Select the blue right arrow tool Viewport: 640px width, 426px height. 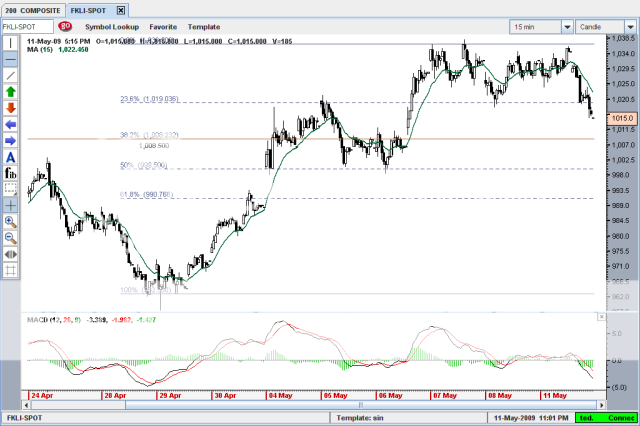11,140
